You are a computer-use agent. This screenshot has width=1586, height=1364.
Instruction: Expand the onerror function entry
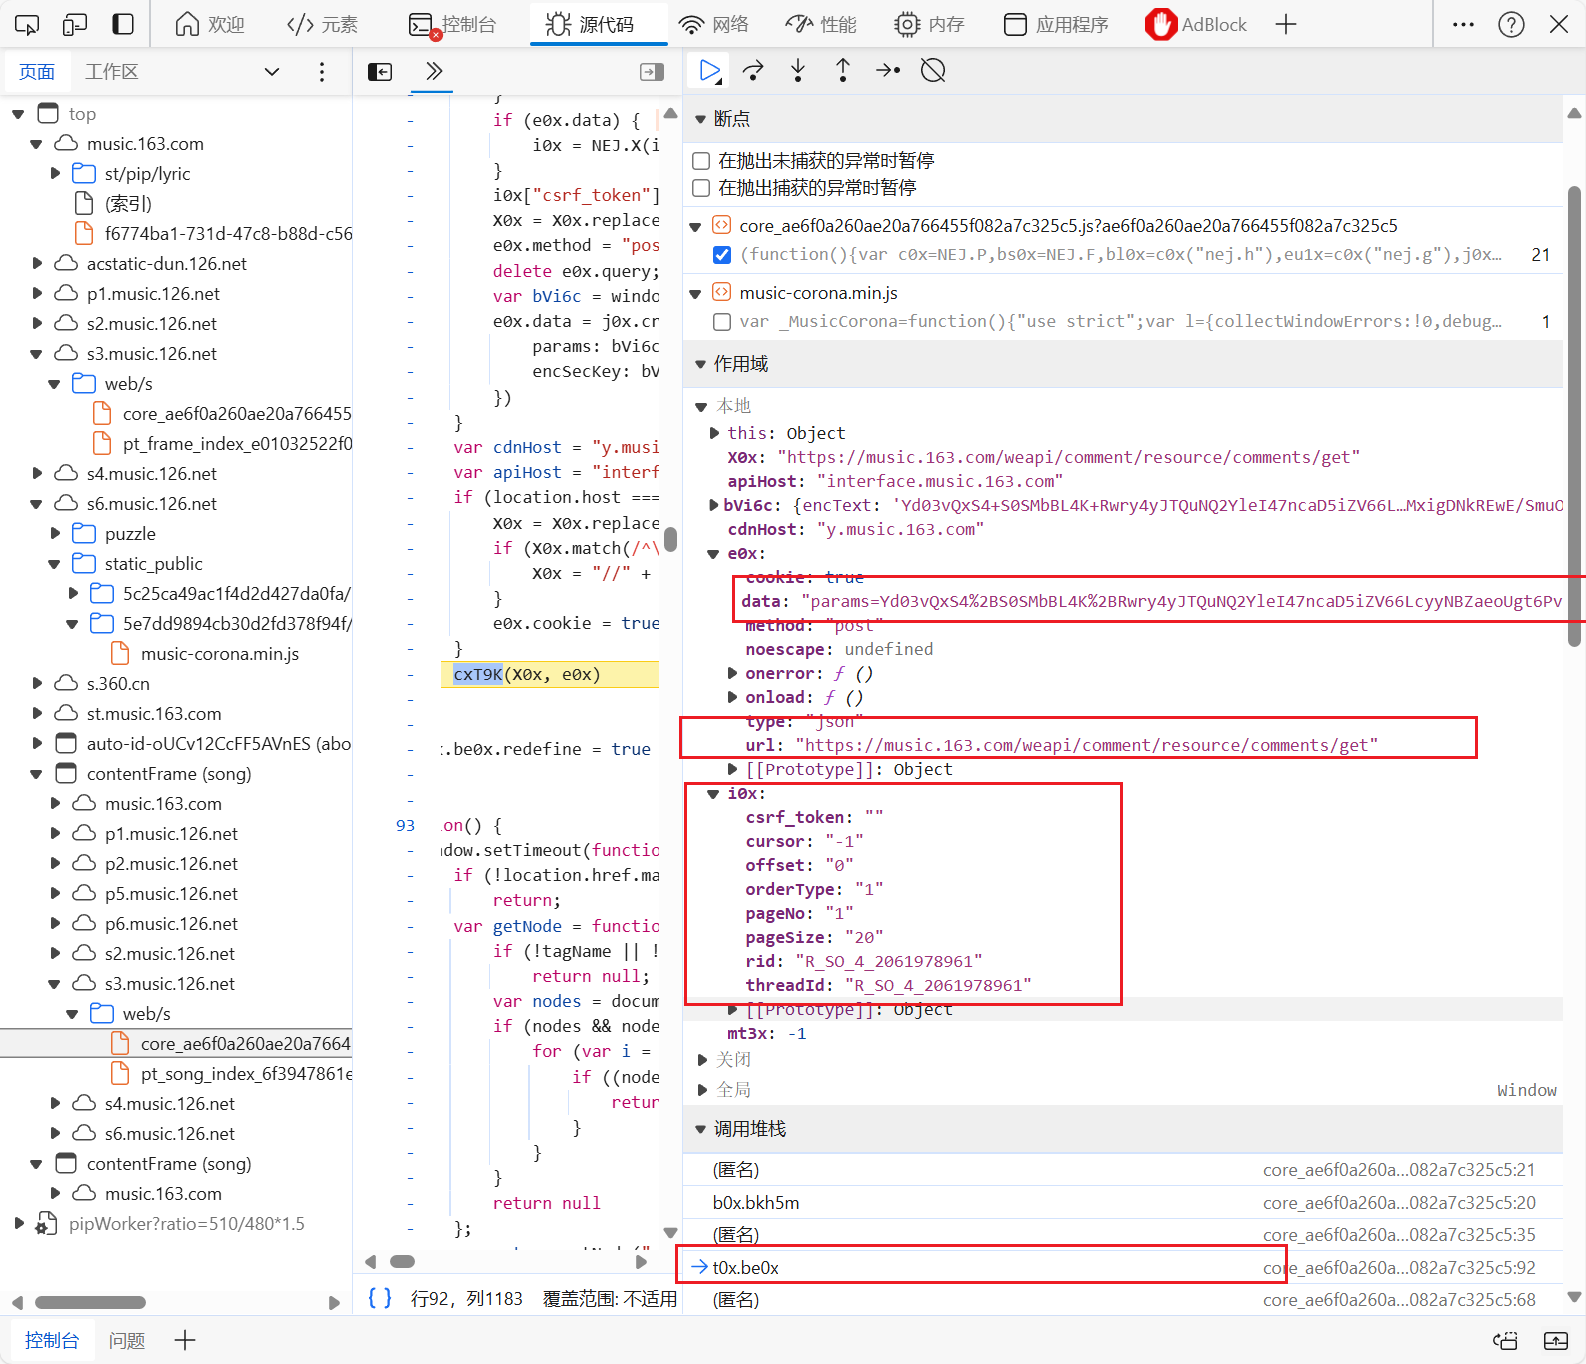click(733, 673)
